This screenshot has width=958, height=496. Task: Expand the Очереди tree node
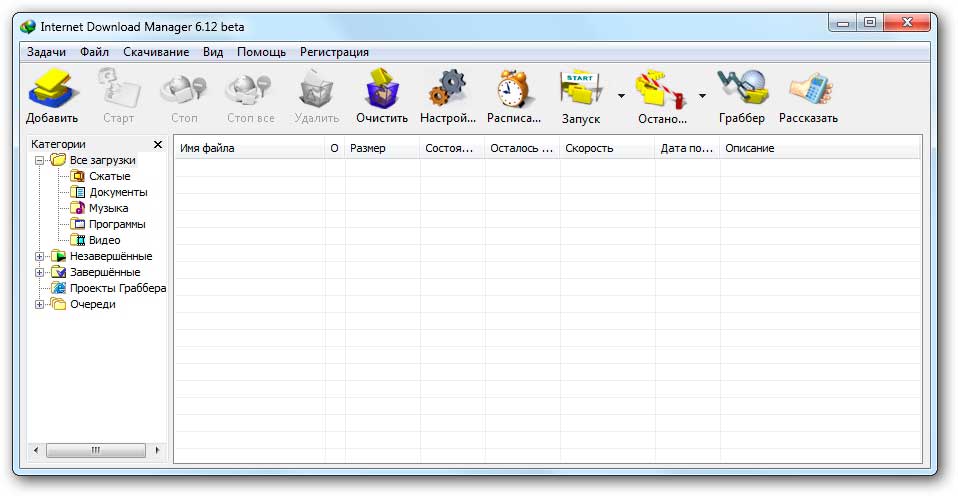point(40,304)
